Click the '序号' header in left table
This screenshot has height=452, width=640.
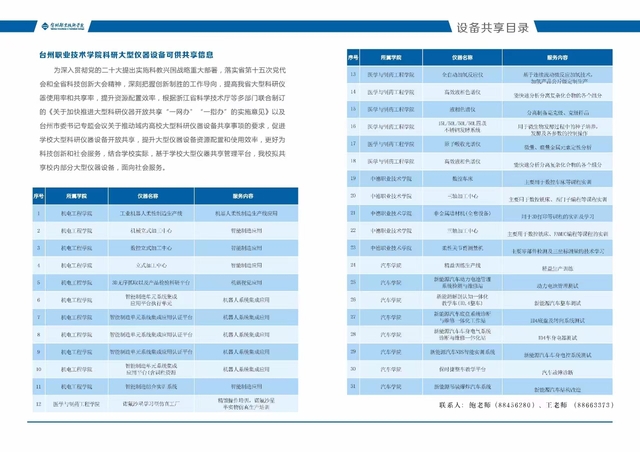click(x=39, y=196)
